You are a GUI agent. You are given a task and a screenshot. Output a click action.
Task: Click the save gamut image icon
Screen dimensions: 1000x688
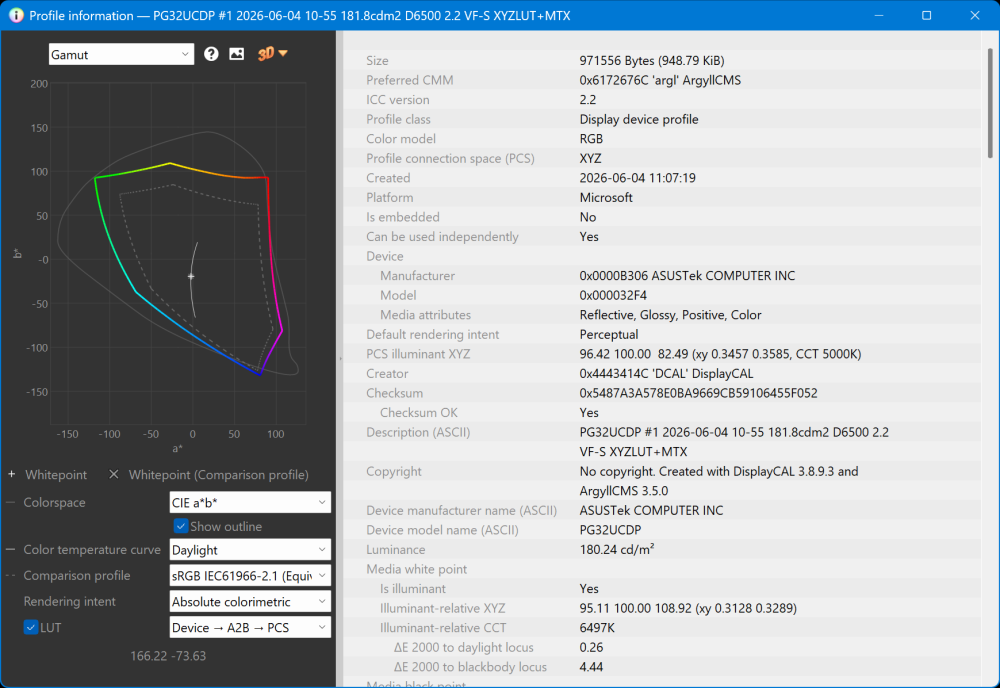[x=237, y=54]
